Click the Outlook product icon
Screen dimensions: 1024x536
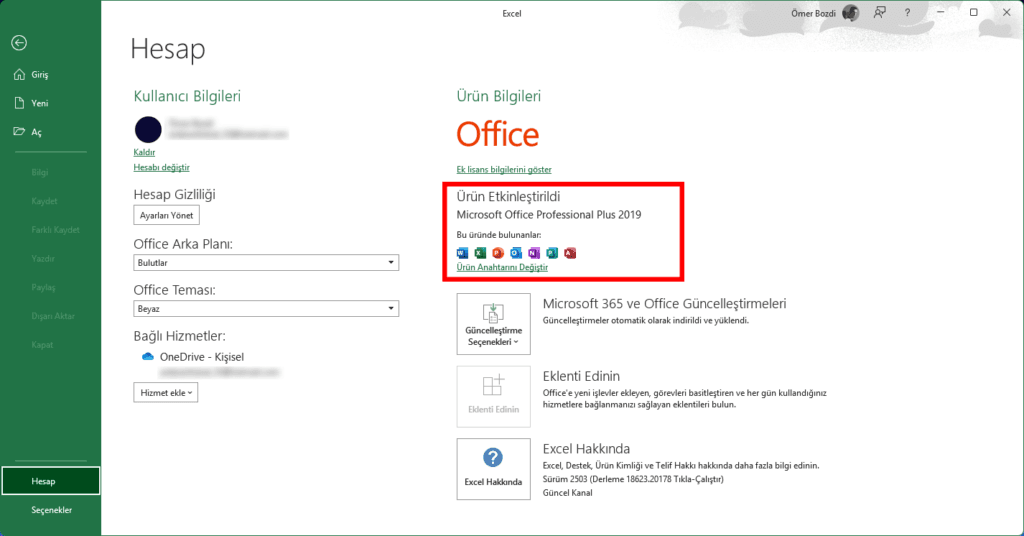pyautogui.click(x=516, y=253)
